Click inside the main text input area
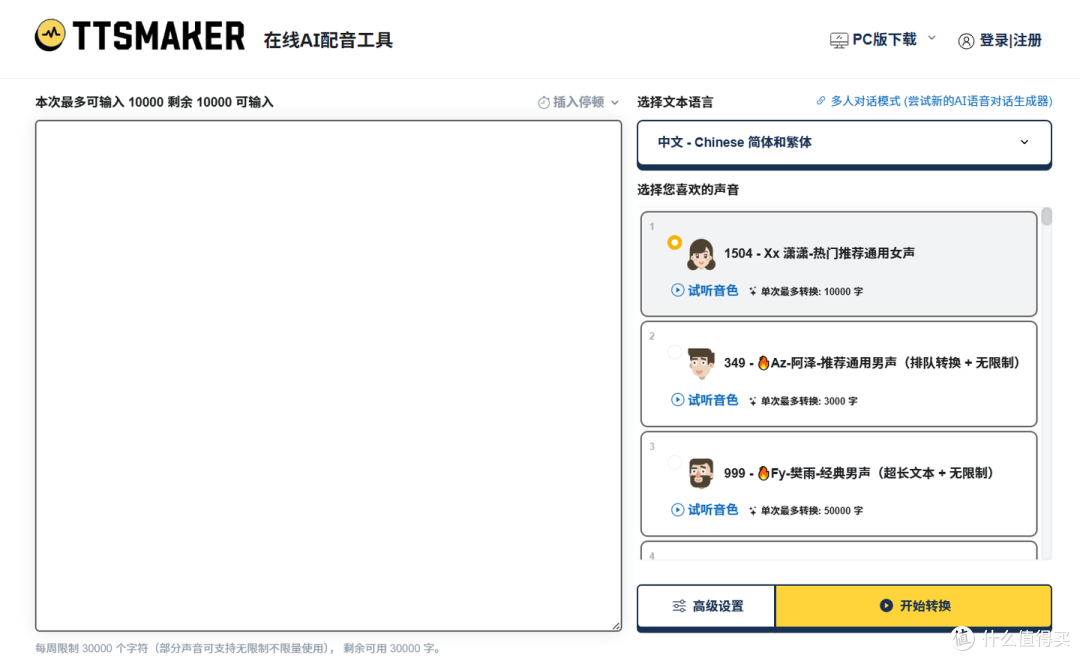The image size is (1080, 661). click(x=329, y=375)
